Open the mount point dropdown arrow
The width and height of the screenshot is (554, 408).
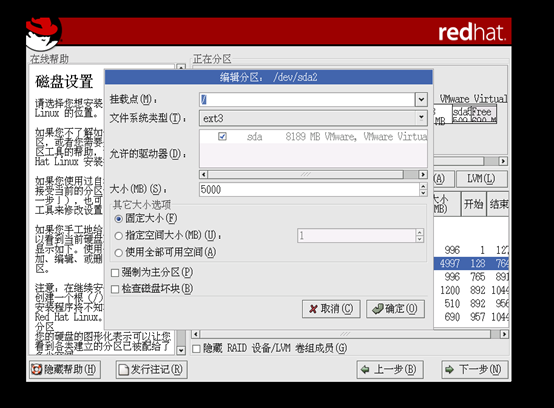[x=421, y=100]
